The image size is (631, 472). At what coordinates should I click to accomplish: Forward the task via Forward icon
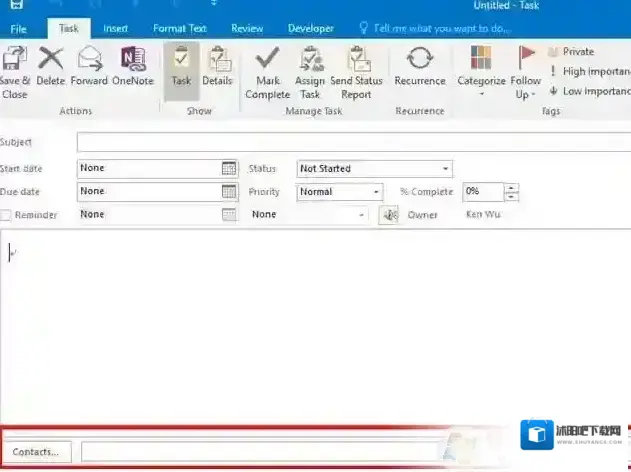pos(89,62)
